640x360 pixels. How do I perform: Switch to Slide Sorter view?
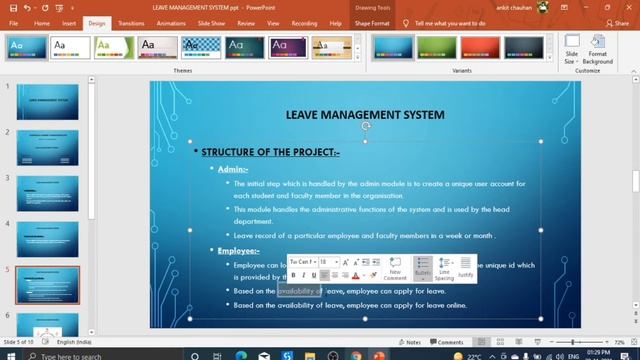click(x=500, y=342)
